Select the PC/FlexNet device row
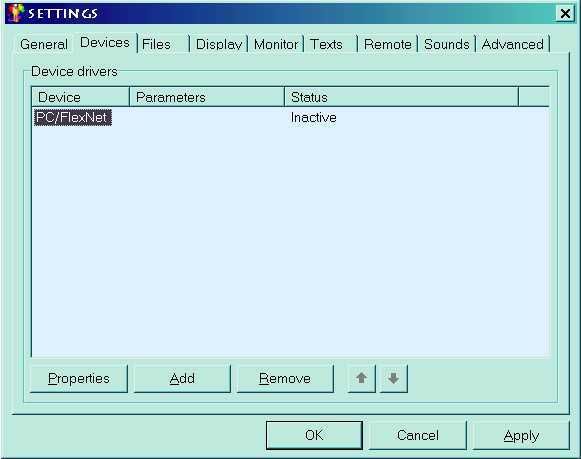The height and width of the screenshot is (459, 581). (x=290, y=117)
